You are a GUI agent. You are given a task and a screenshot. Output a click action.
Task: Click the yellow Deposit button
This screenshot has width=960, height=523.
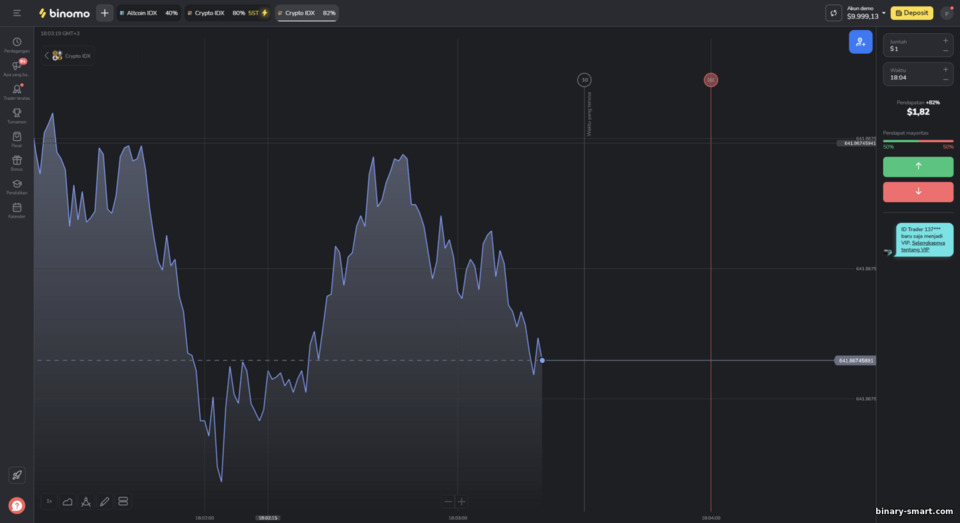912,13
